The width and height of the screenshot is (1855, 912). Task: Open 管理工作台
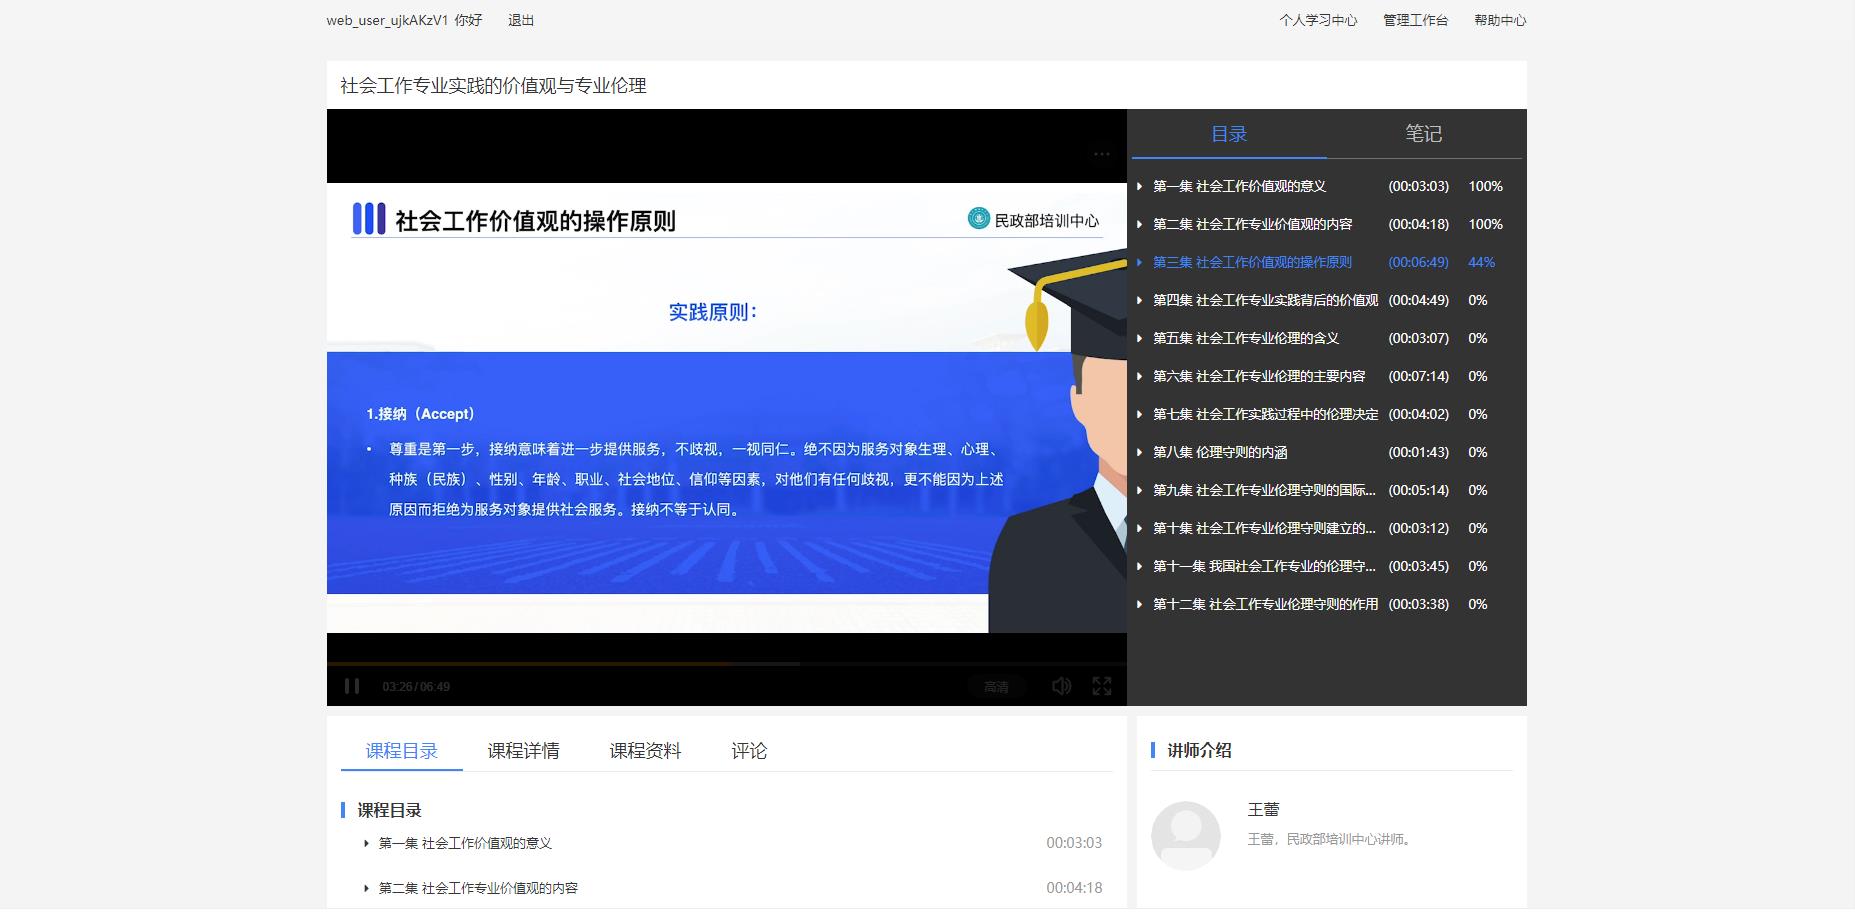pyautogui.click(x=1413, y=19)
